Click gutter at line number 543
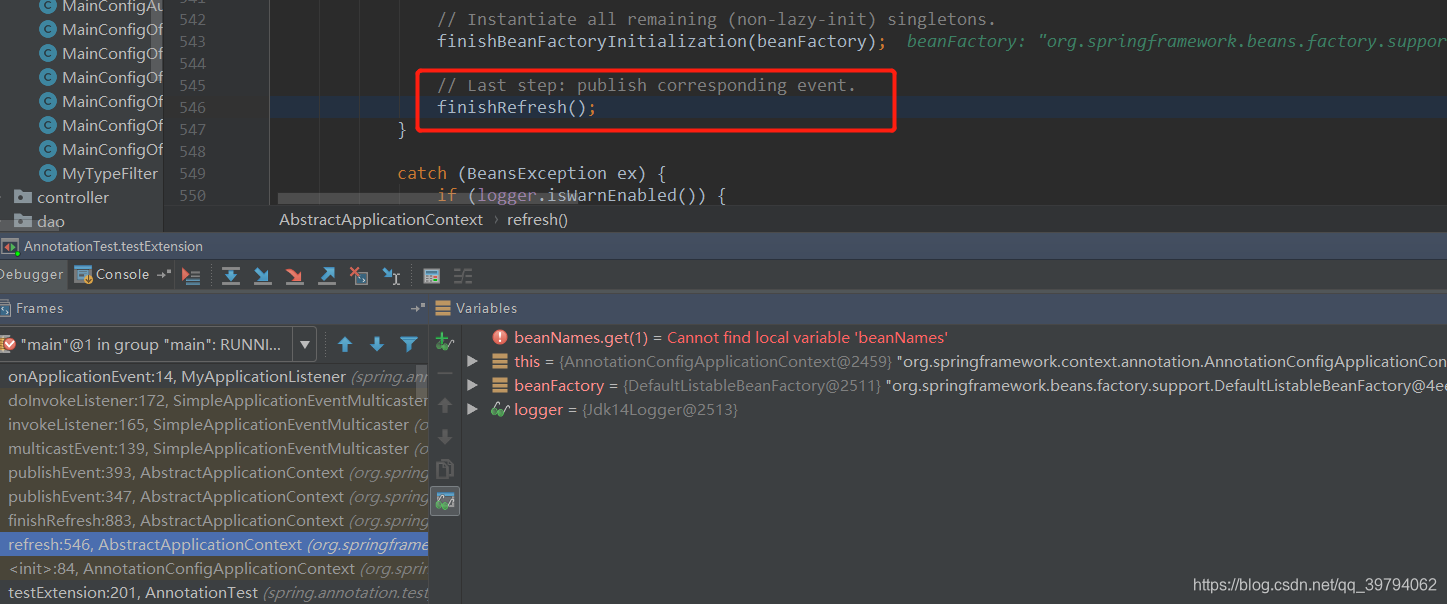This screenshot has width=1447, height=604. coord(192,42)
